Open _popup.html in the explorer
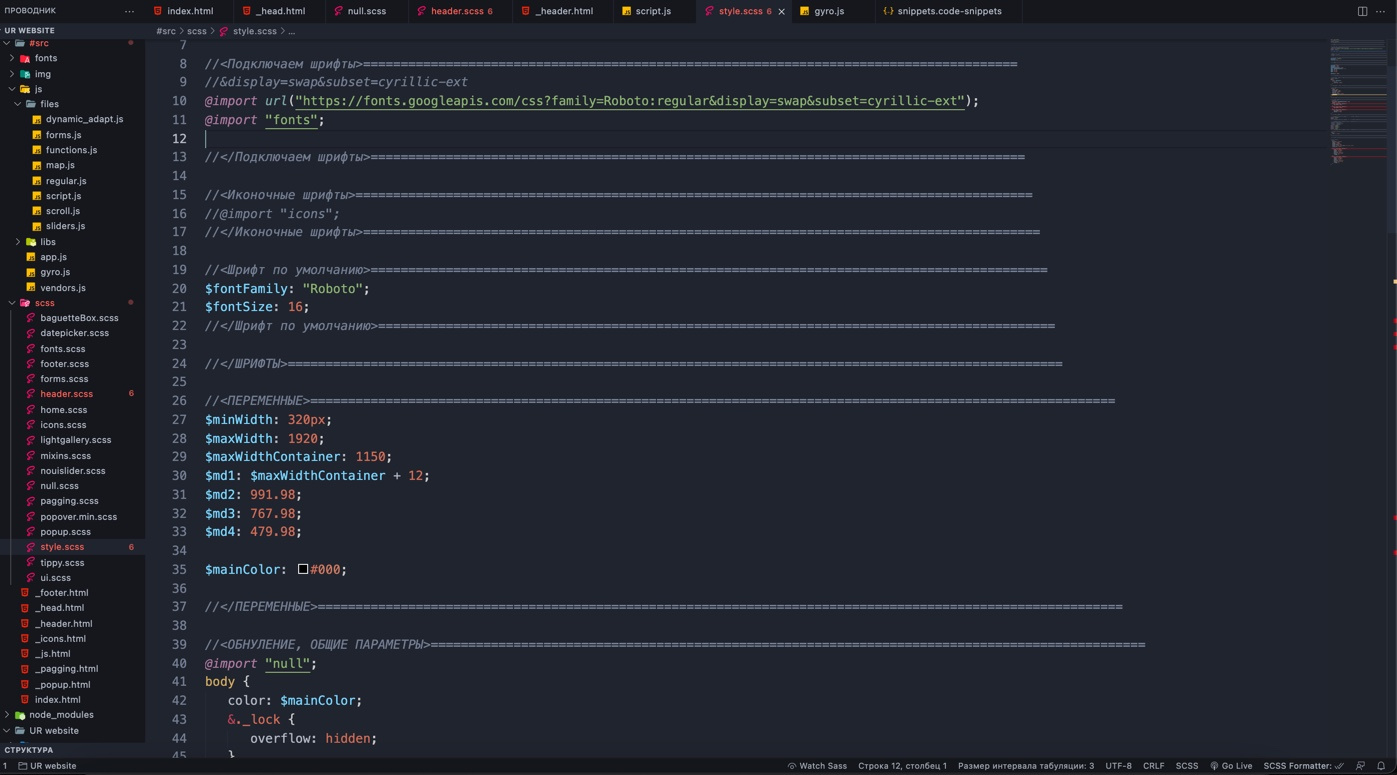Image resolution: width=1397 pixels, height=775 pixels. (62, 685)
